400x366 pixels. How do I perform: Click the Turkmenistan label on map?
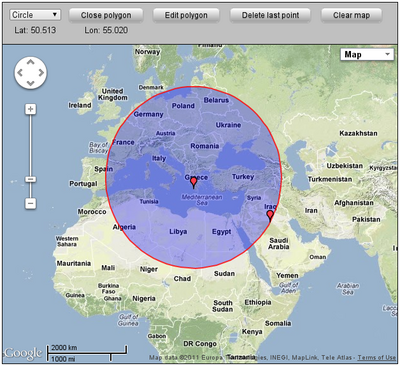[x=330, y=179]
